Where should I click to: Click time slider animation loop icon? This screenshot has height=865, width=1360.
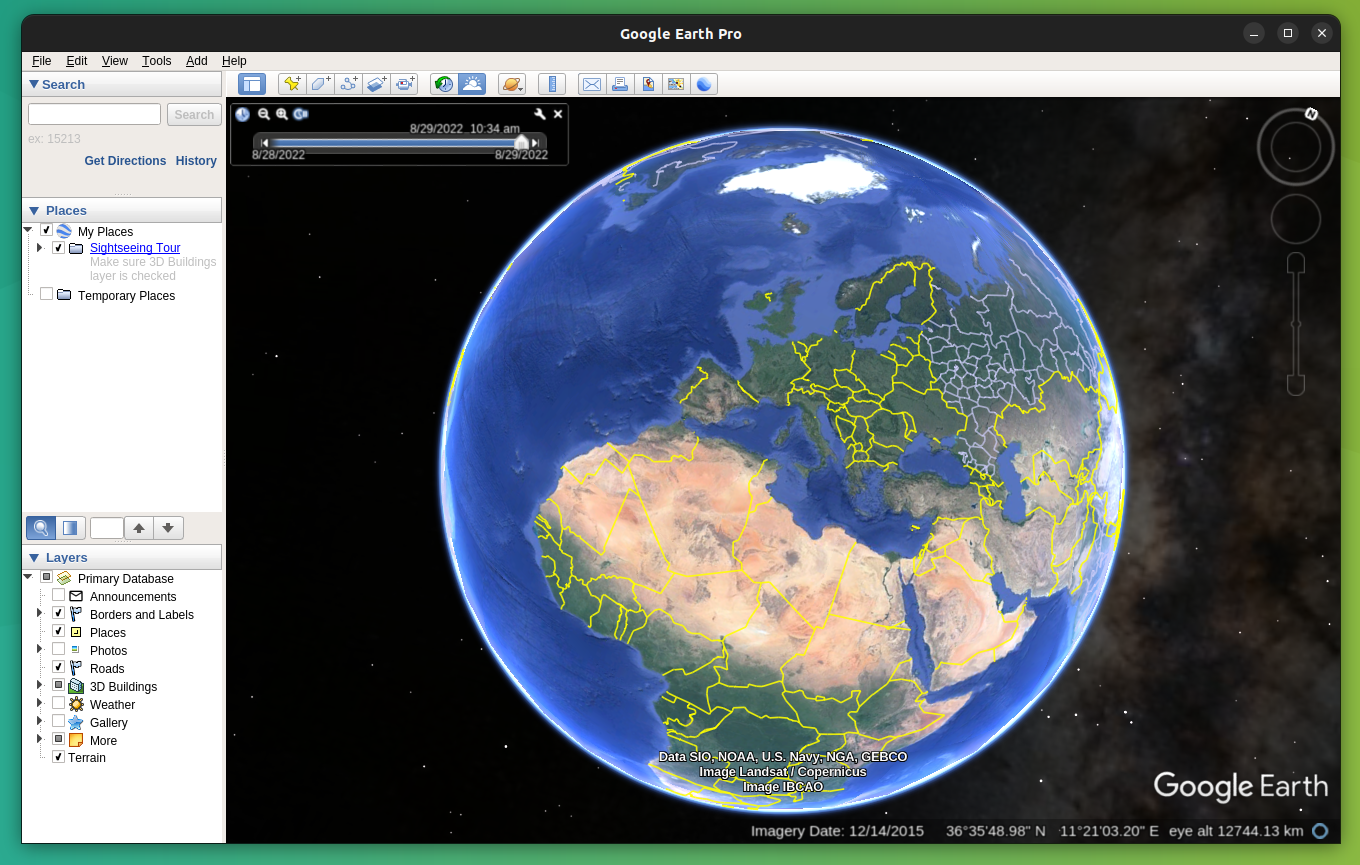(x=300, y=114)
